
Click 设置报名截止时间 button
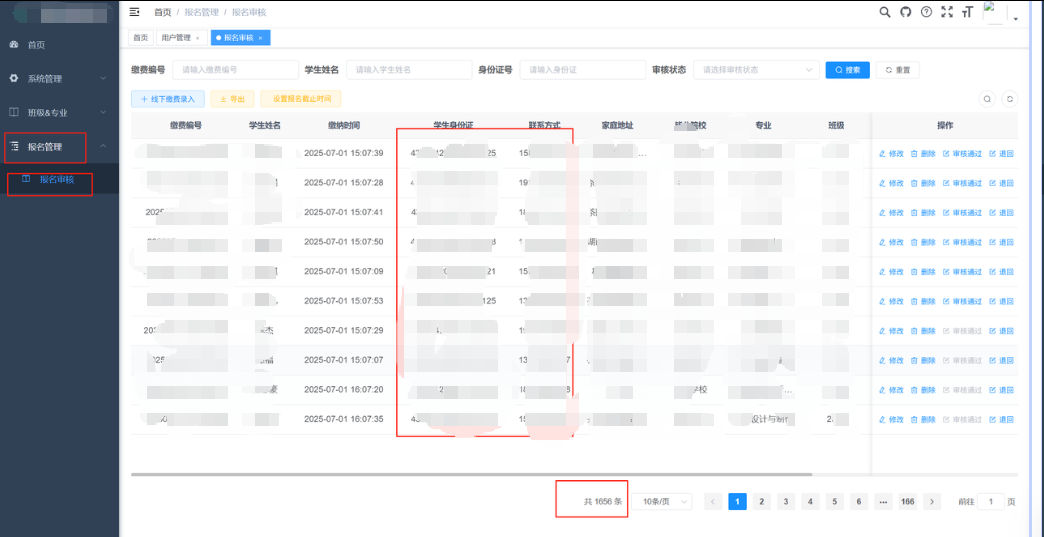pyautogui.click(x=301, y=99)
